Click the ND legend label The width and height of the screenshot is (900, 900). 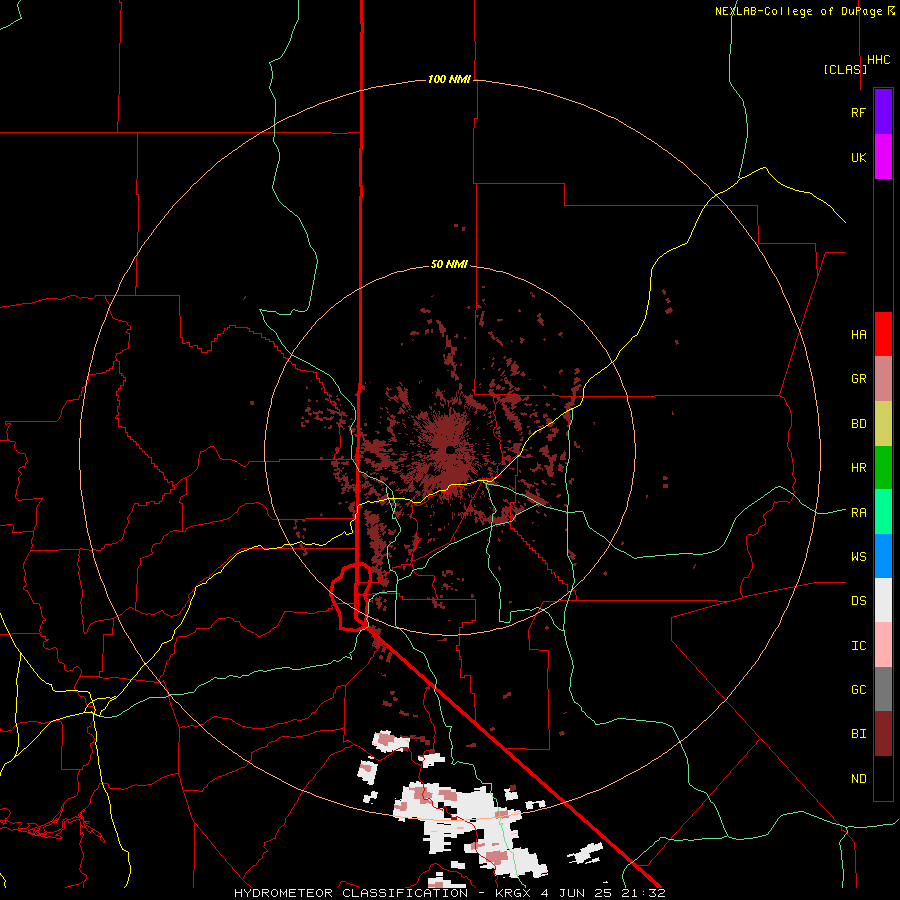(858, 779)
